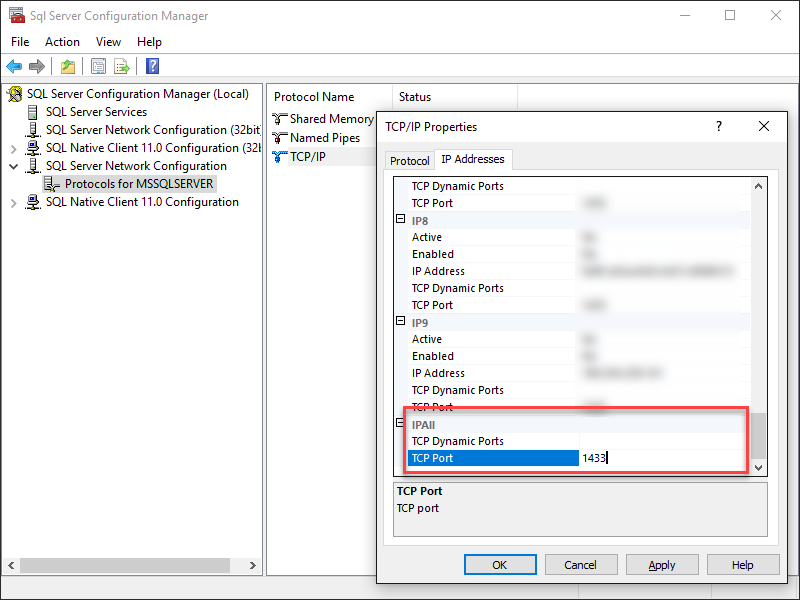Viewport: 800px width, 600px height.
Task: Click the IPAll TCP Port value field
Action: (662, 458)
